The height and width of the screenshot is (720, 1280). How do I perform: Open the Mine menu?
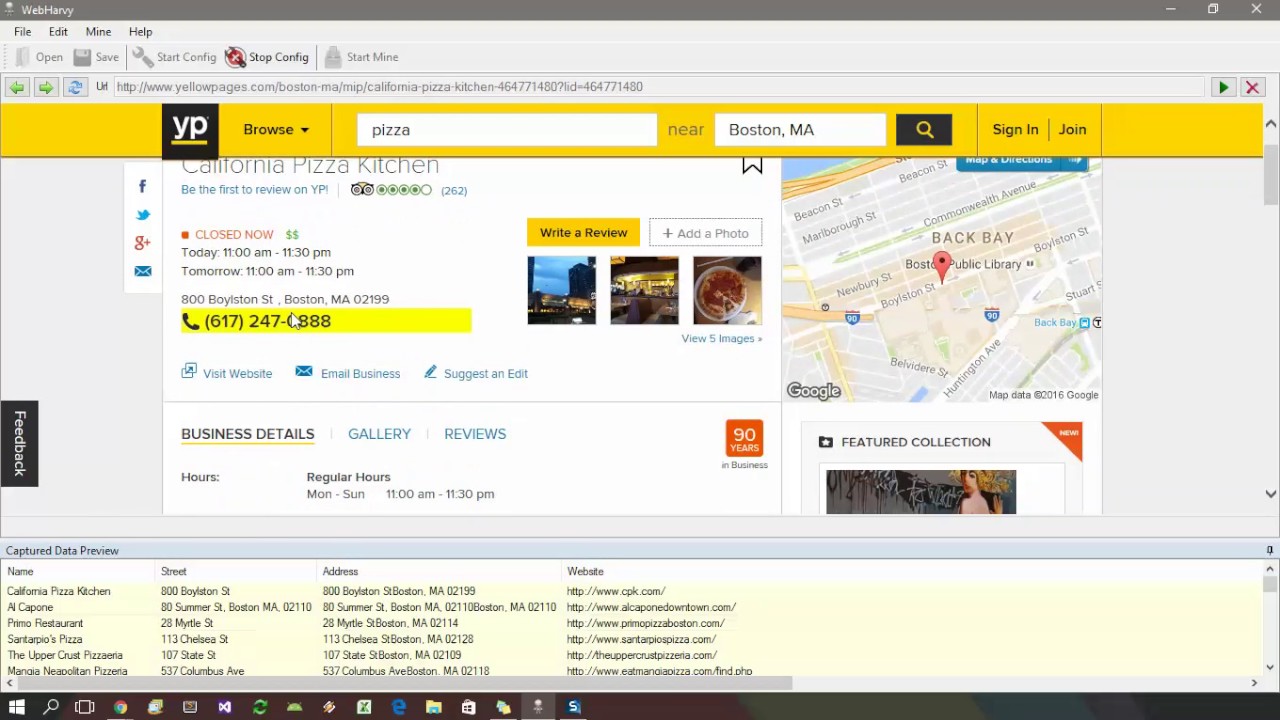pos(98,32)
